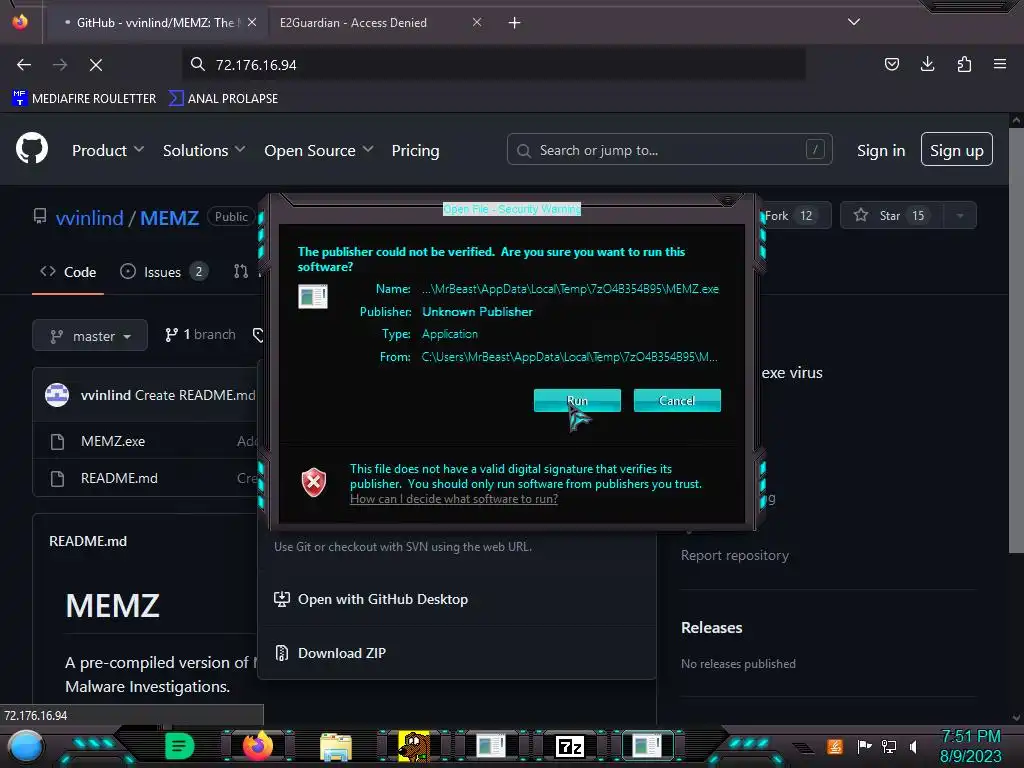Click the page vertical scrollbar
1024x768 pixels.
(1016, 340)
